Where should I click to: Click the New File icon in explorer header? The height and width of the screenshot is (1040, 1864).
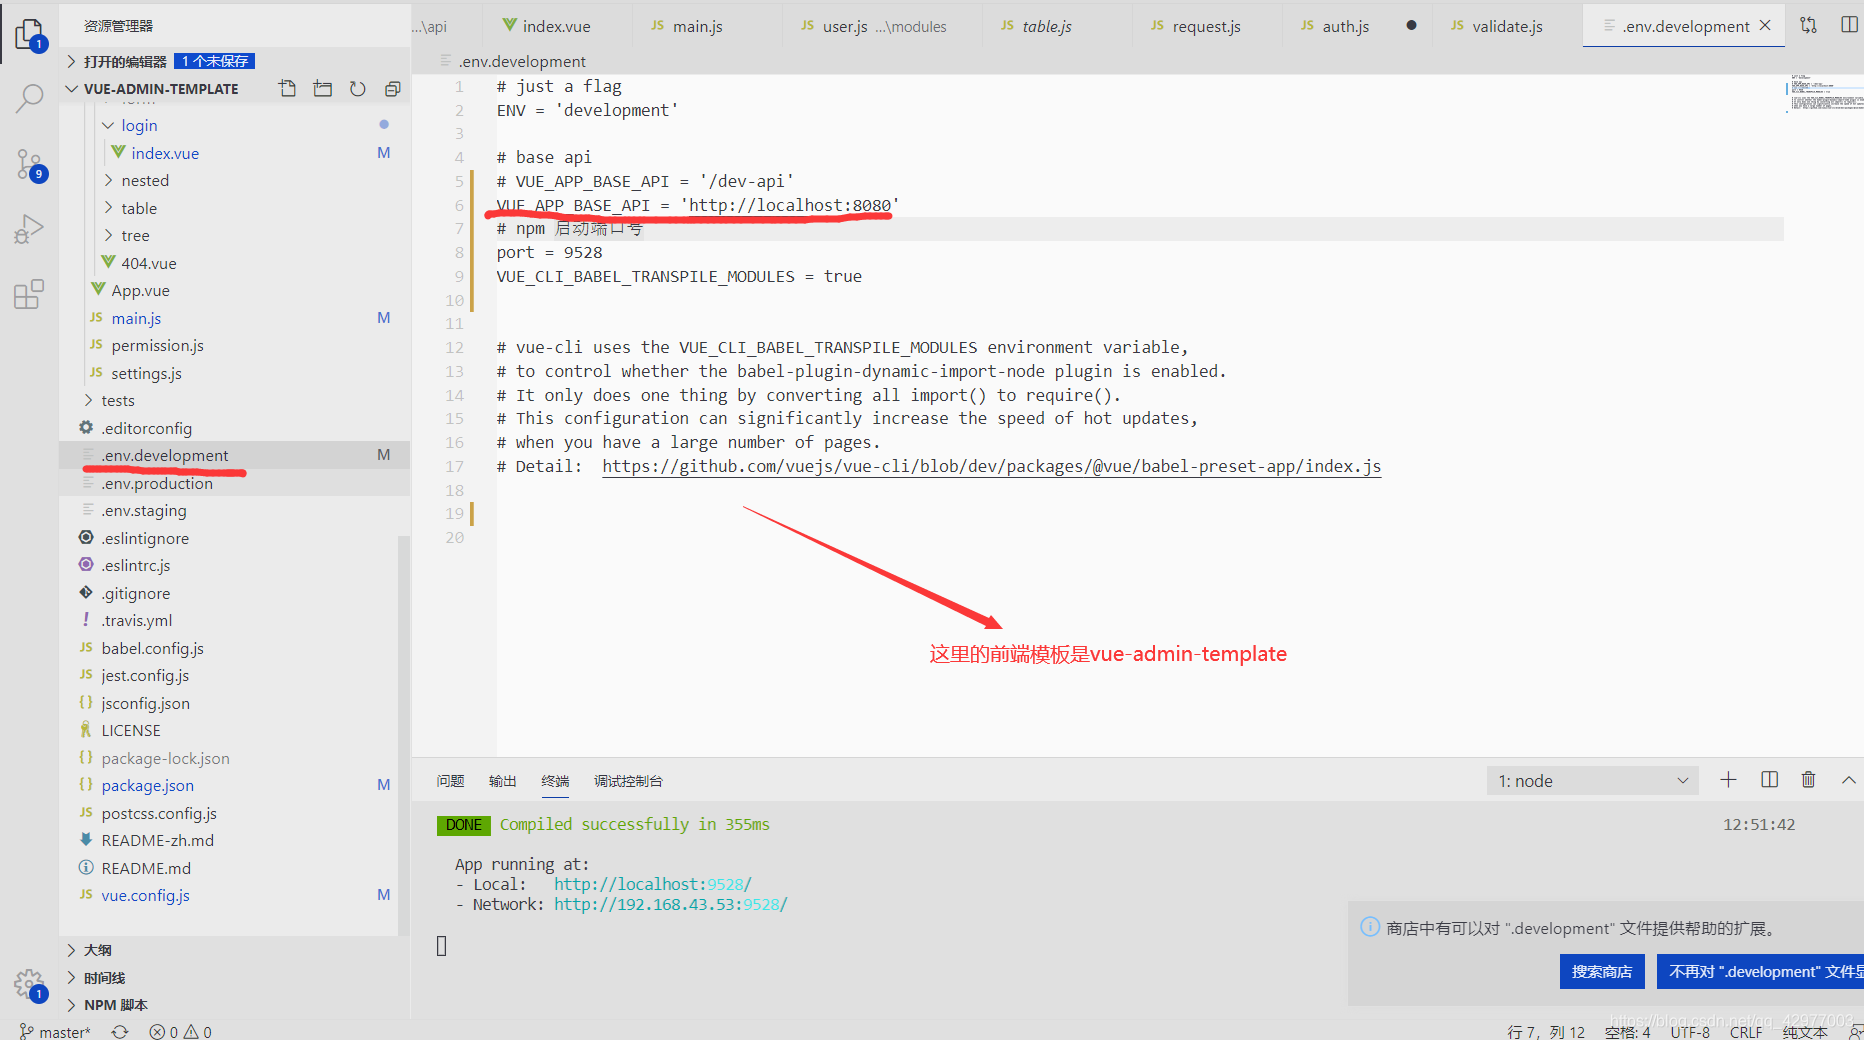point(288,89)
